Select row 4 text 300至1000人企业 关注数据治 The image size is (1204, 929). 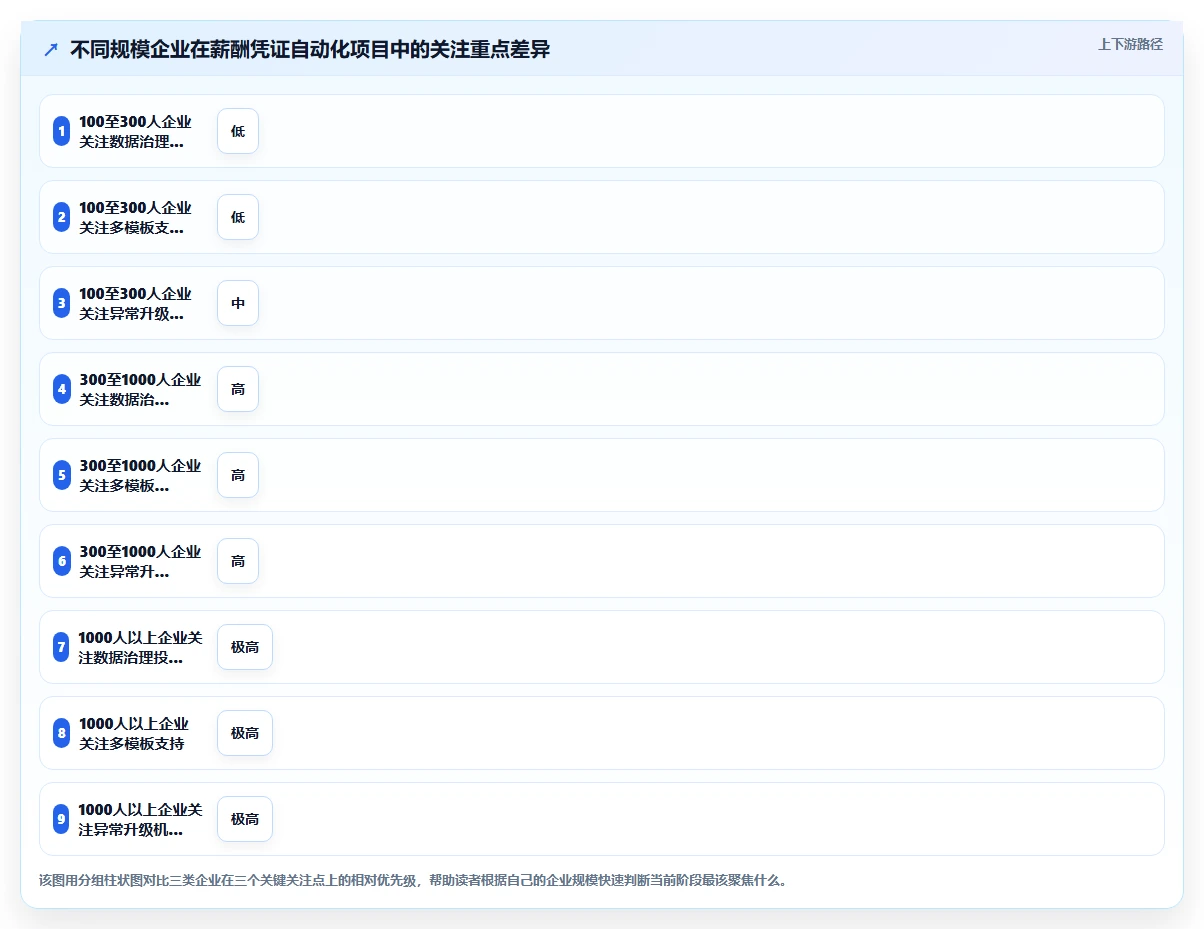coord(140,389)
